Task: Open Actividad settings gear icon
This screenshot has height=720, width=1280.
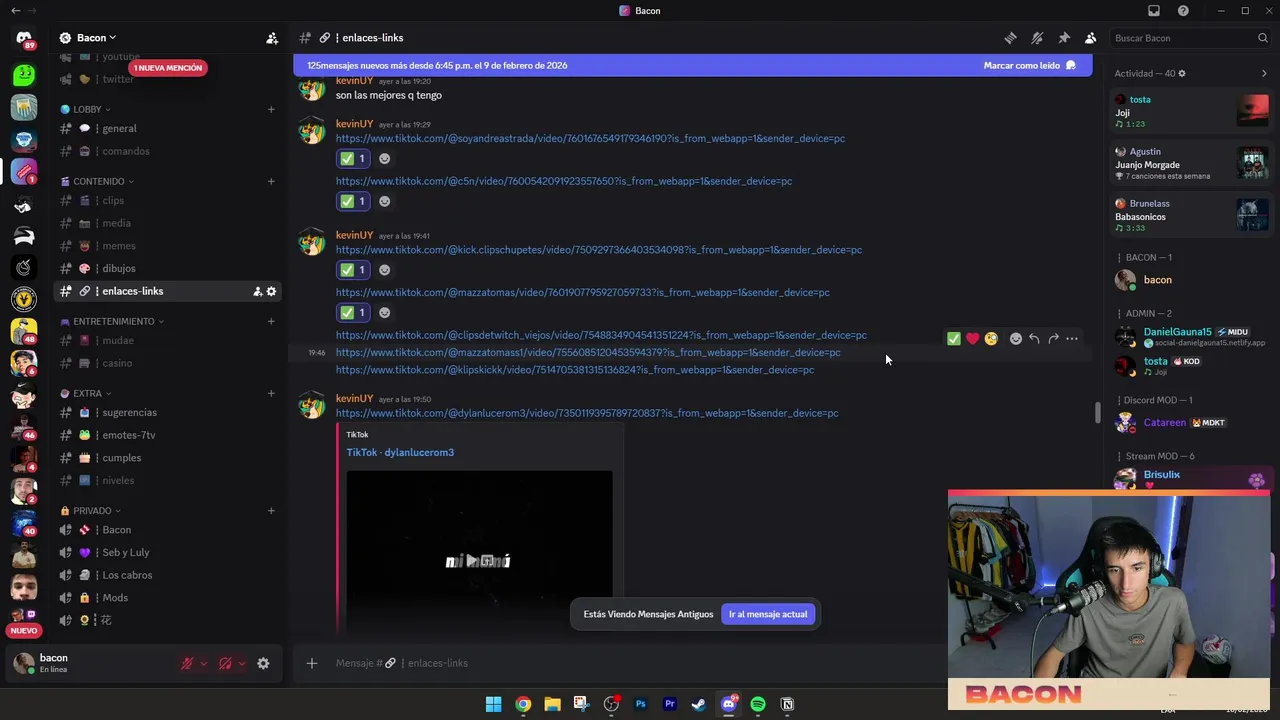Action: tap(1182, 73)
